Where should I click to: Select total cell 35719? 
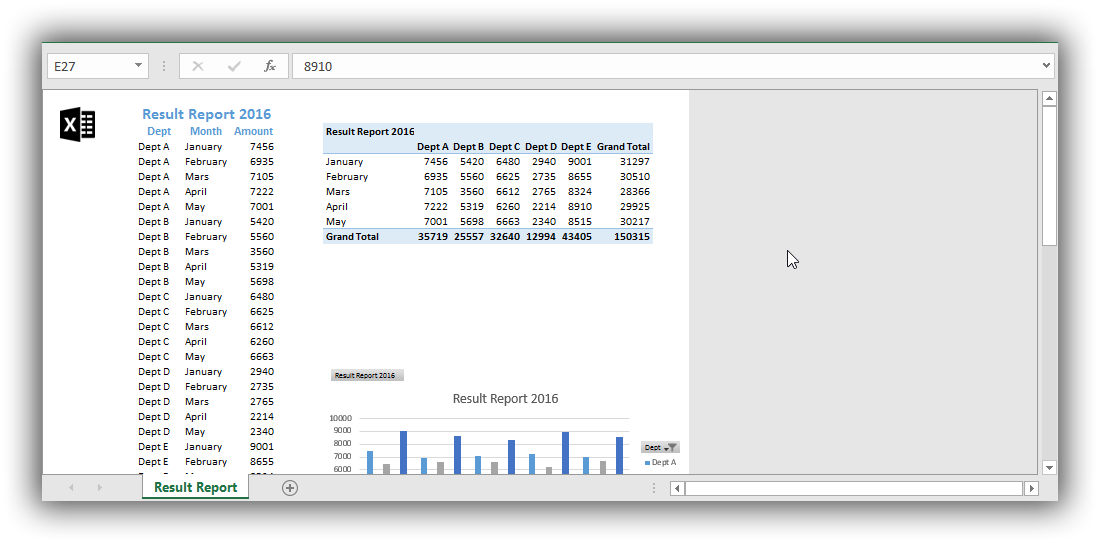pyautogui.click(x=433, y=236)
